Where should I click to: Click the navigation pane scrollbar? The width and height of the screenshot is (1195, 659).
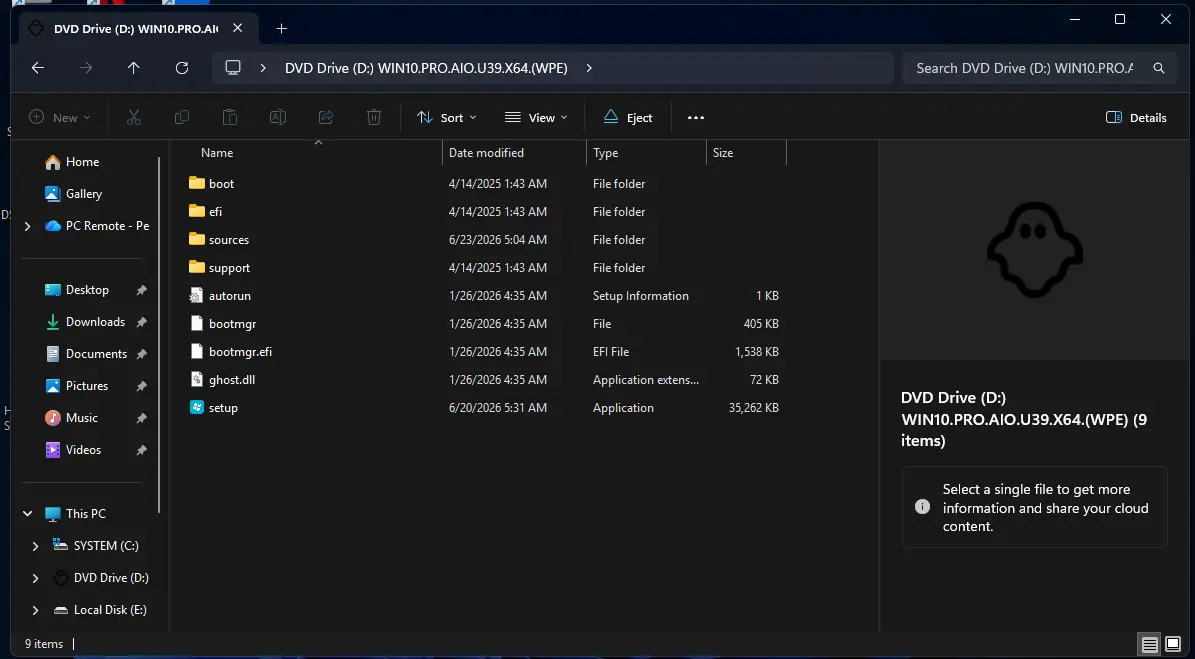159,334
